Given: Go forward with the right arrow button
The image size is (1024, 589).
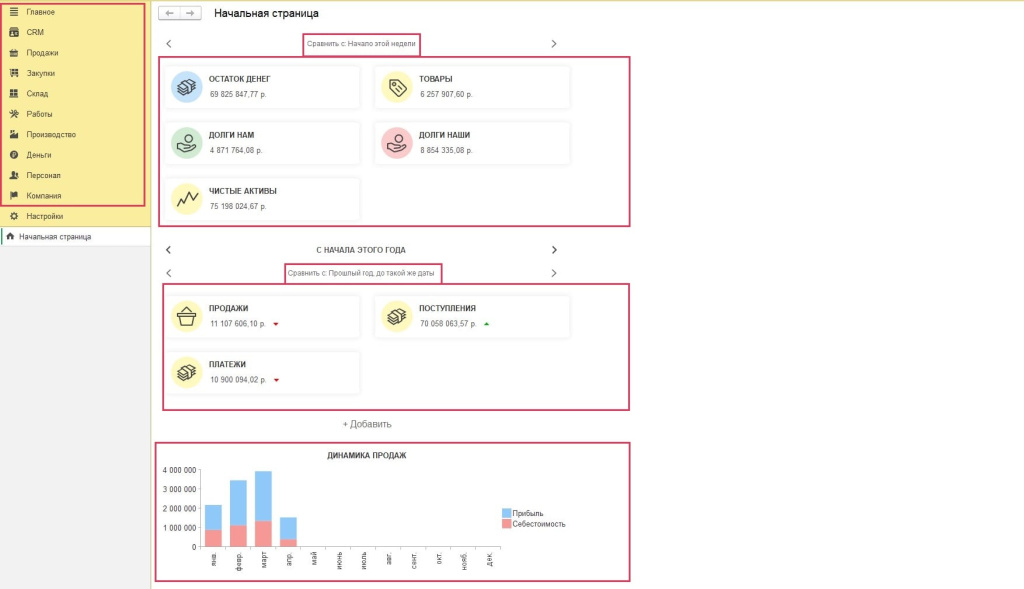Looking at the screenshot, I should coord(190,13).
